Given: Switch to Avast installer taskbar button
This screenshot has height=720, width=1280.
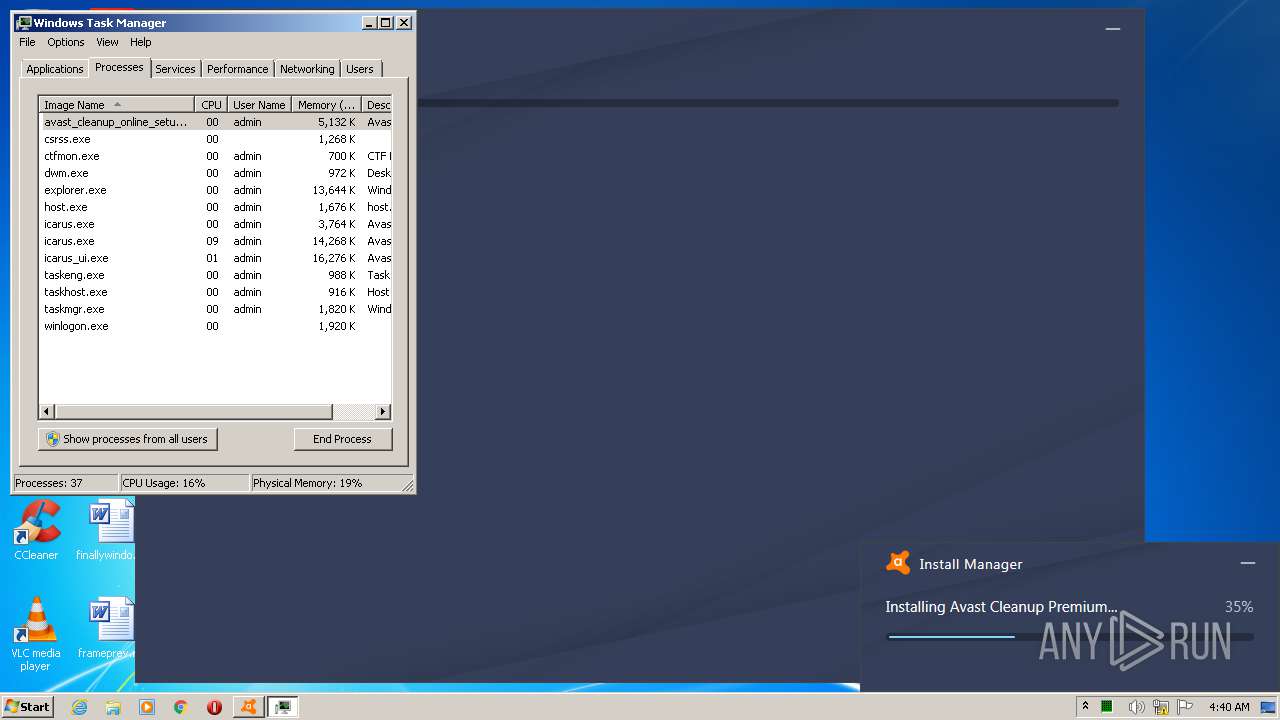Looking at the screenshot, I should [x=248, y=707].
